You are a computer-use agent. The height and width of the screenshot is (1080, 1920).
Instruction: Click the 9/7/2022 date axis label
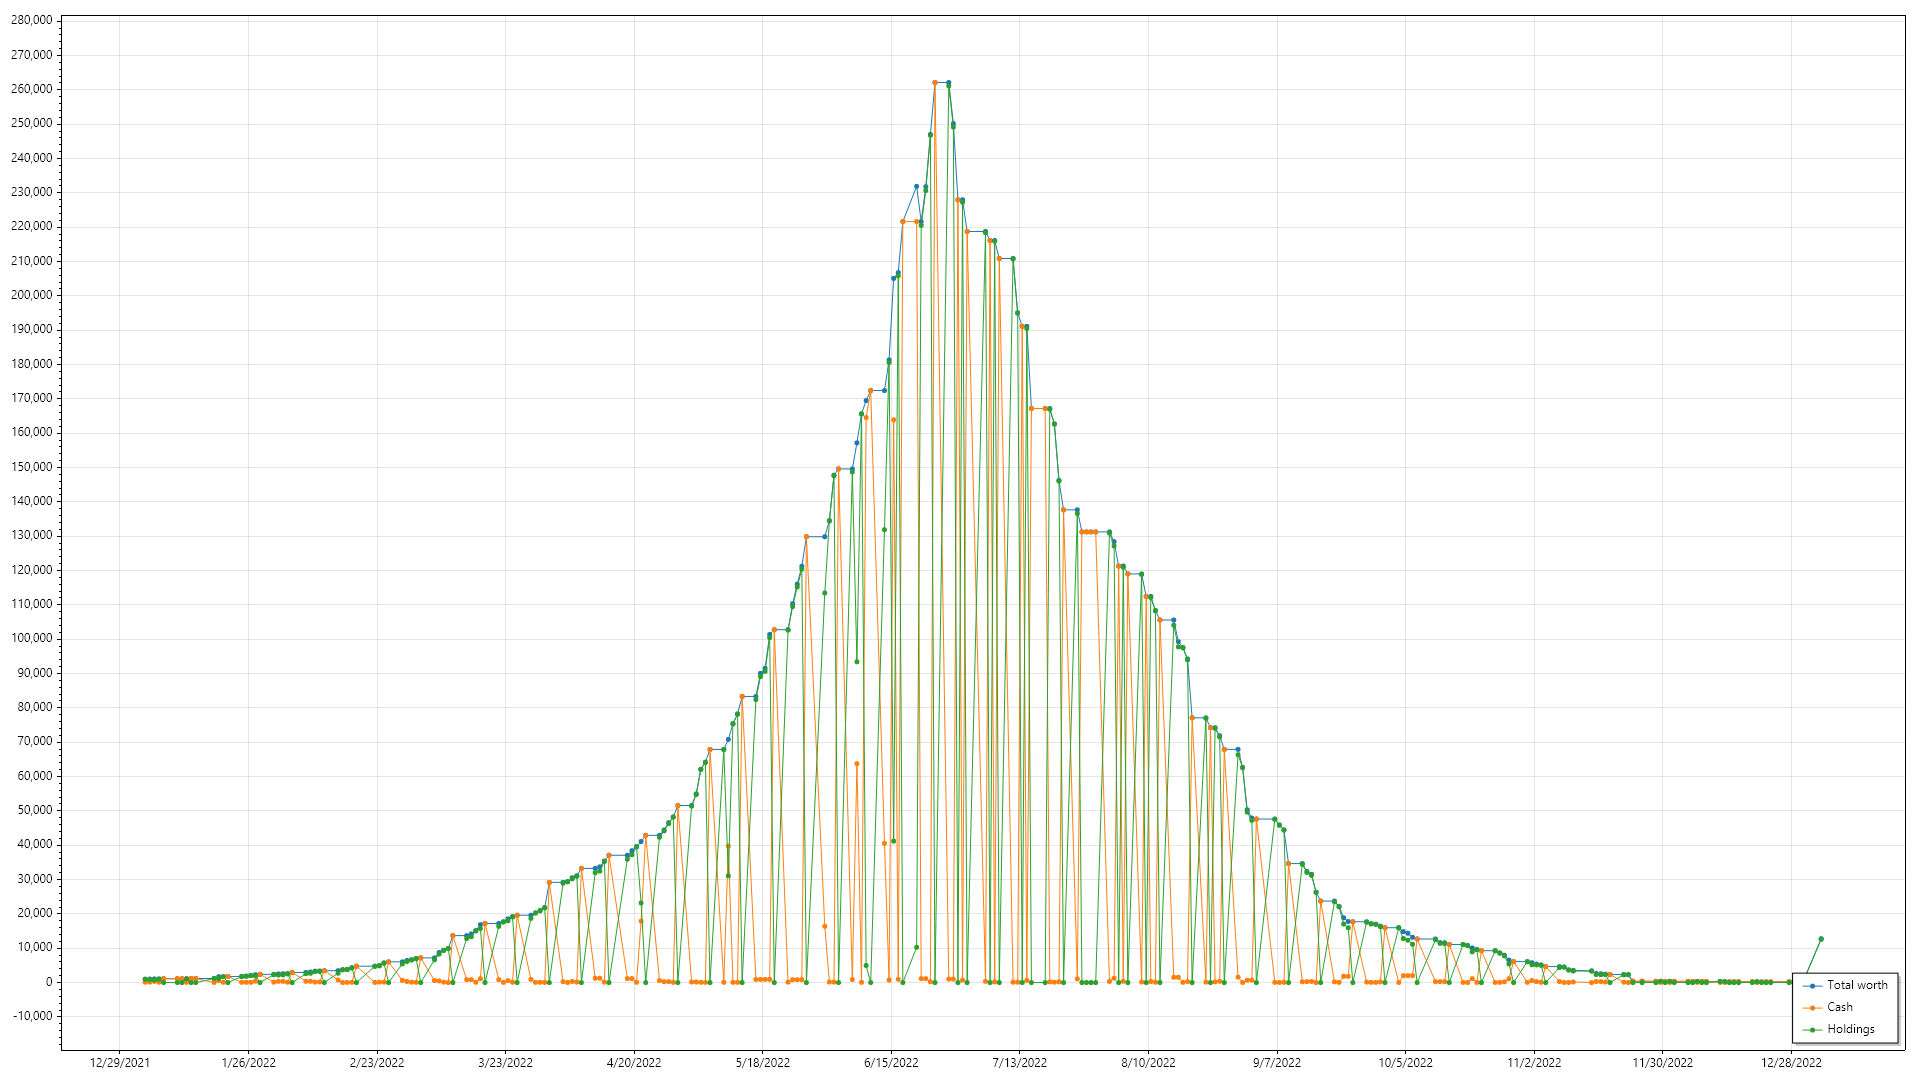pos(1277,1063)
